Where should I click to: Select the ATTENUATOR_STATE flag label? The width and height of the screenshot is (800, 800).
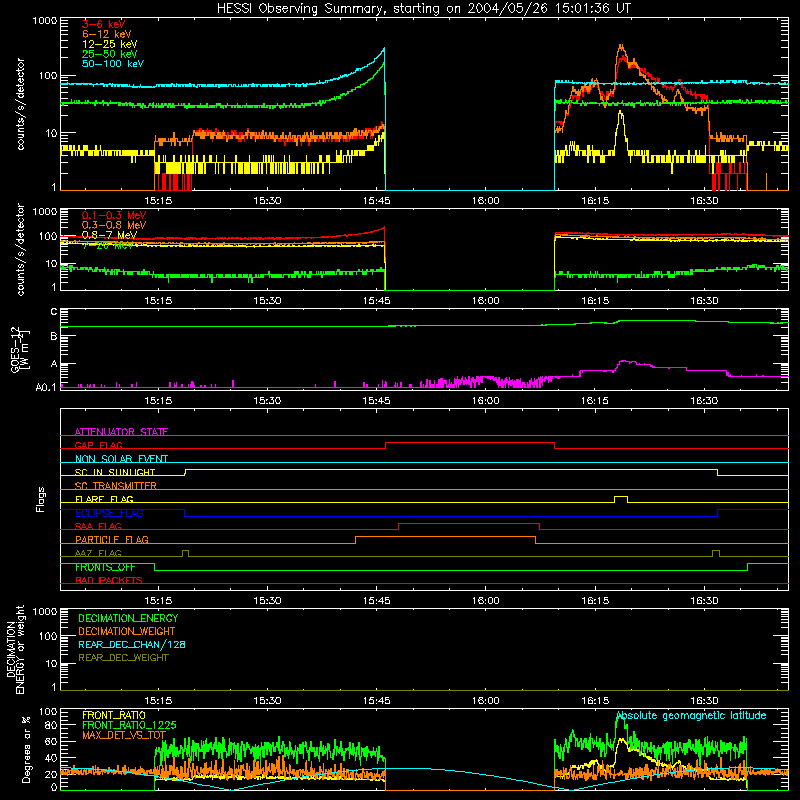[x=121, y=432]
